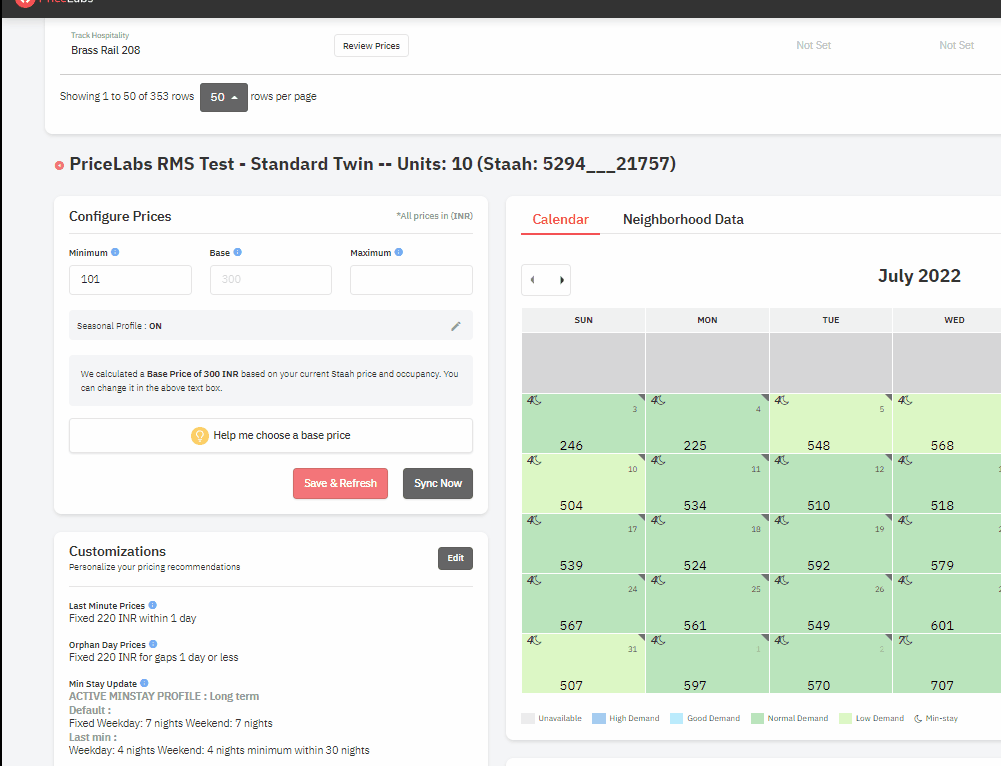The width and height of the screenshot is (1001, 766).
Task: Click the Base price info icon
Action: tap(237, 252)
